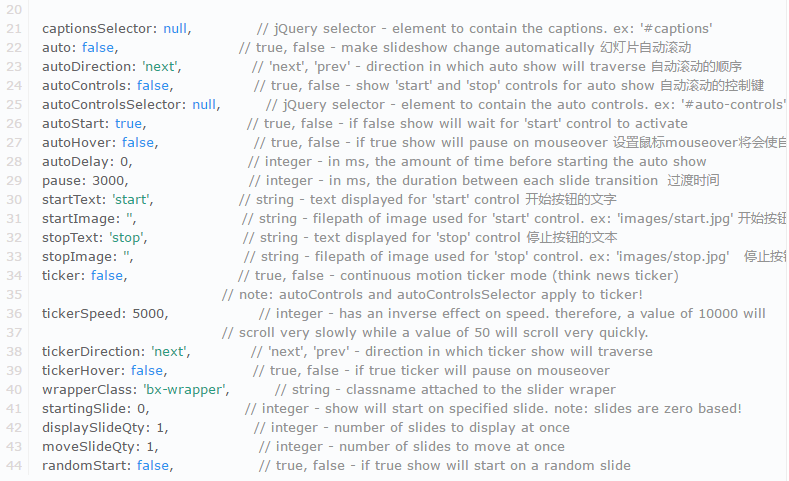Click the 3000 value of pause
The image size is (789, 481).
pyautogui.click(x=108, y=181)
